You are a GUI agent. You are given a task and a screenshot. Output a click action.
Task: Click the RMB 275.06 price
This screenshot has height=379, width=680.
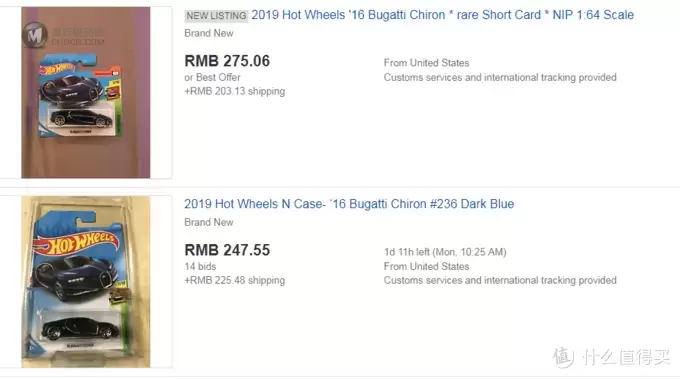tap(227, 61)
